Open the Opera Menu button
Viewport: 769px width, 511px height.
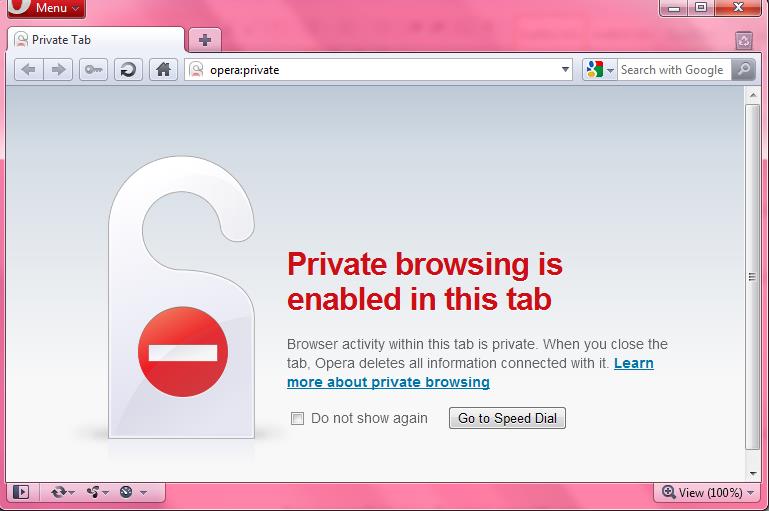click(x=46, y=8)
